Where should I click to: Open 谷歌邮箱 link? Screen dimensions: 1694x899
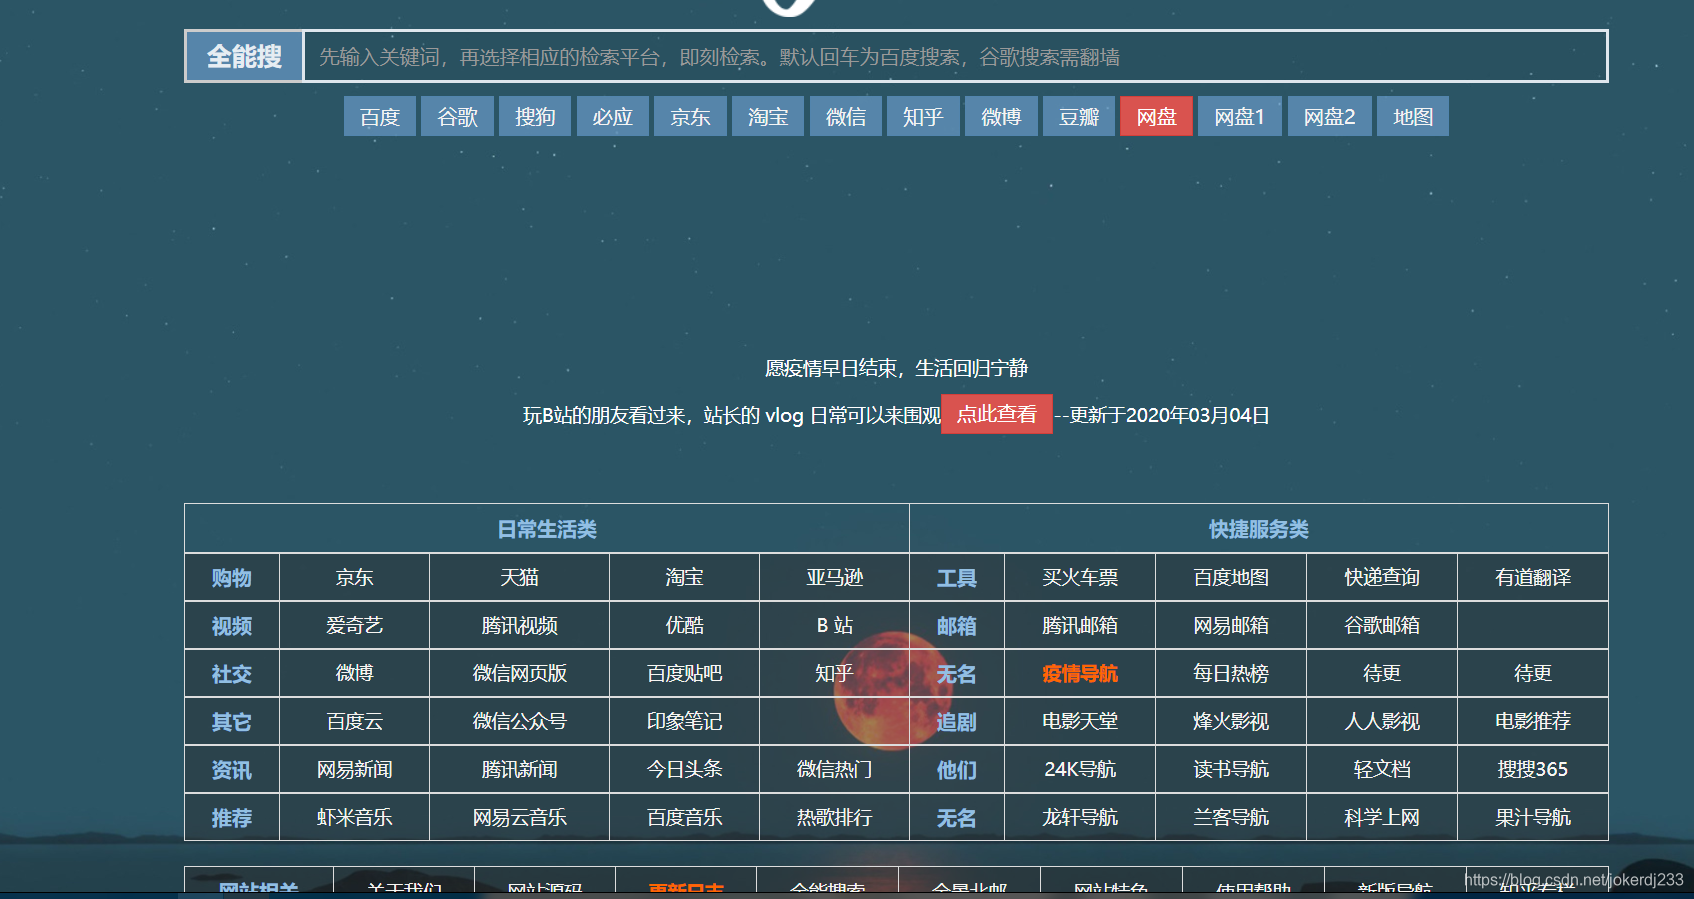click(x=1382, y=625)
